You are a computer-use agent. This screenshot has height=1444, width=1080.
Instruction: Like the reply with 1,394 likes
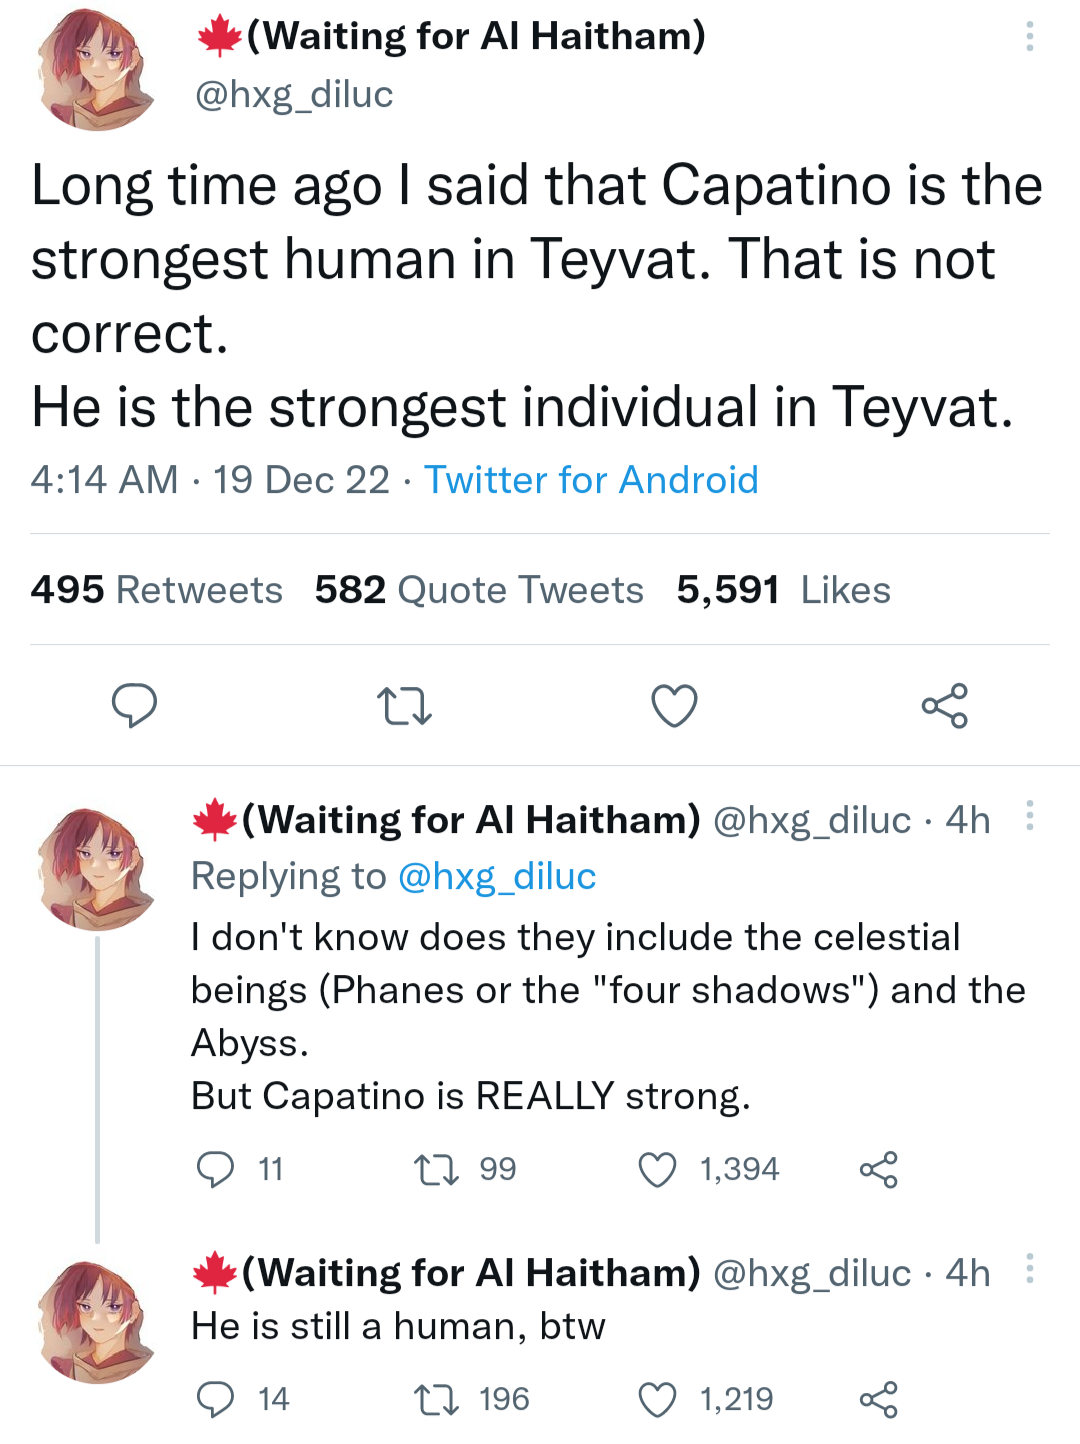pos(657,1169)
